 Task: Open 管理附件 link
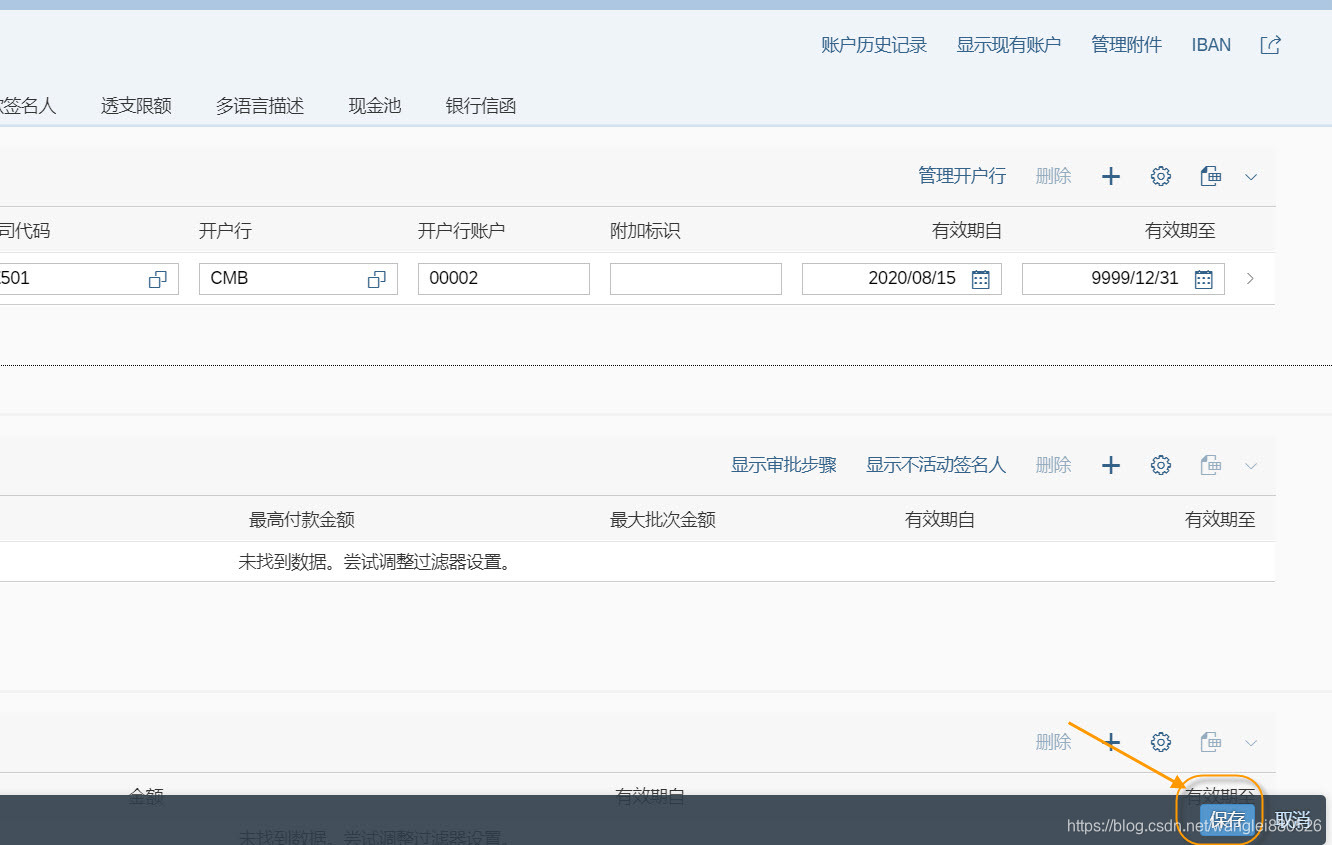coord(1127,45)
